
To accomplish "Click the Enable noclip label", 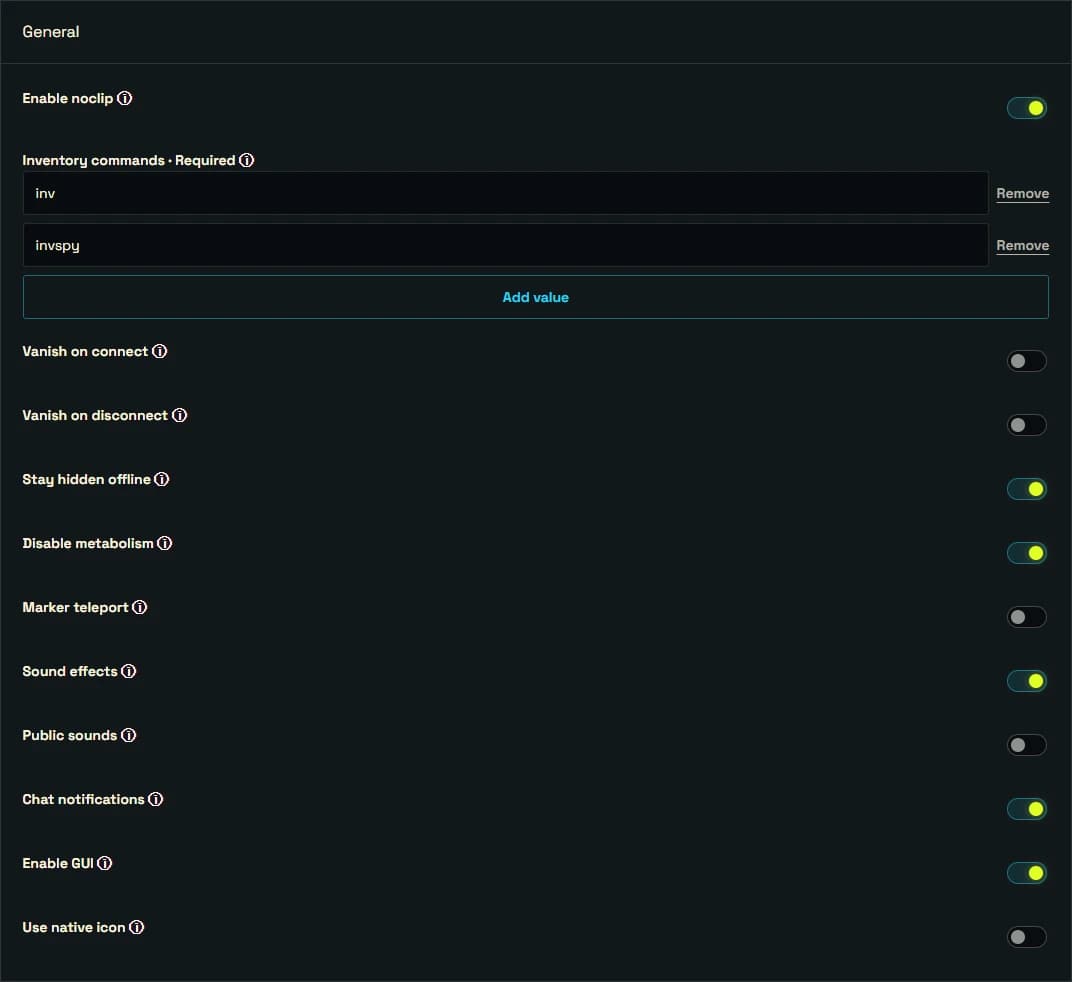I will [x=68, y=98].
